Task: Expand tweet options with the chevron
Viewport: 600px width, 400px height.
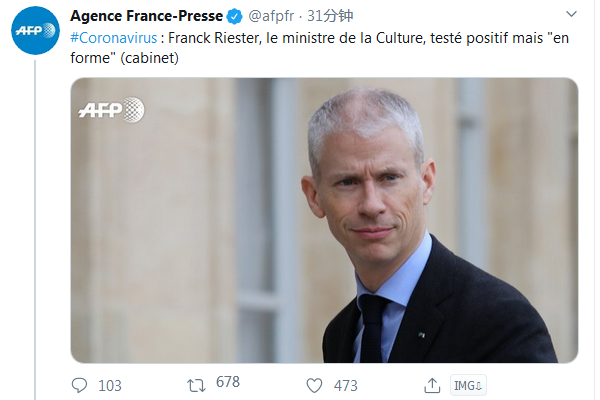Action: (x=571, y=14)
